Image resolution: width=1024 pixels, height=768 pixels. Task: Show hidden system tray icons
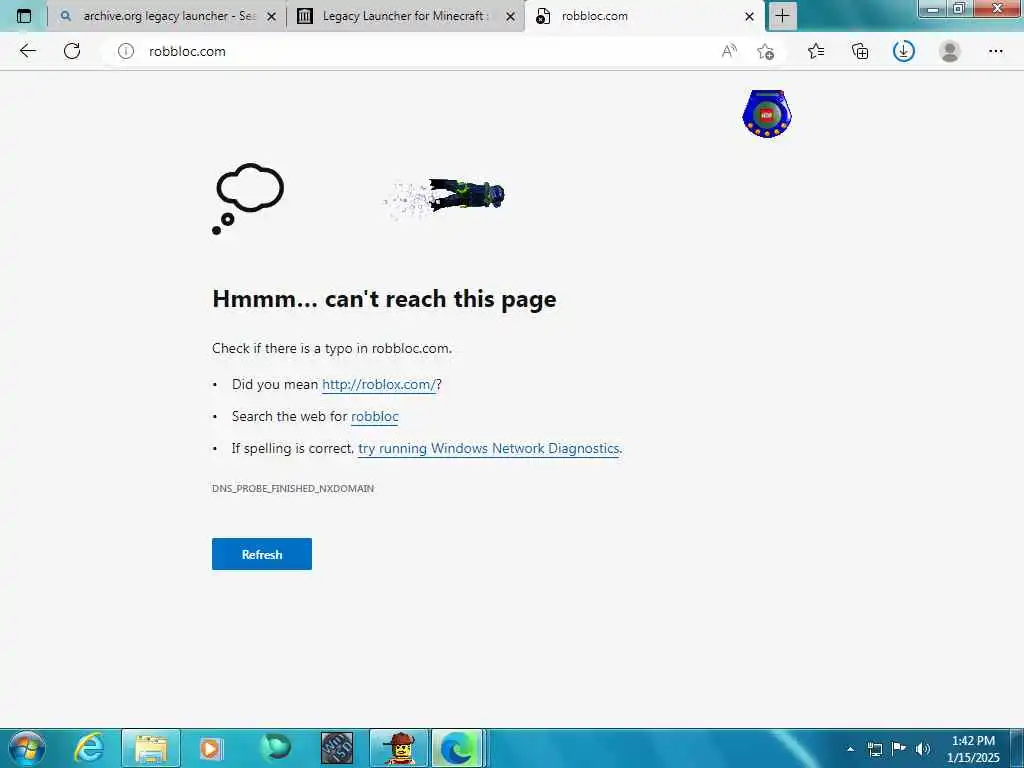click(x=850, y=749)
